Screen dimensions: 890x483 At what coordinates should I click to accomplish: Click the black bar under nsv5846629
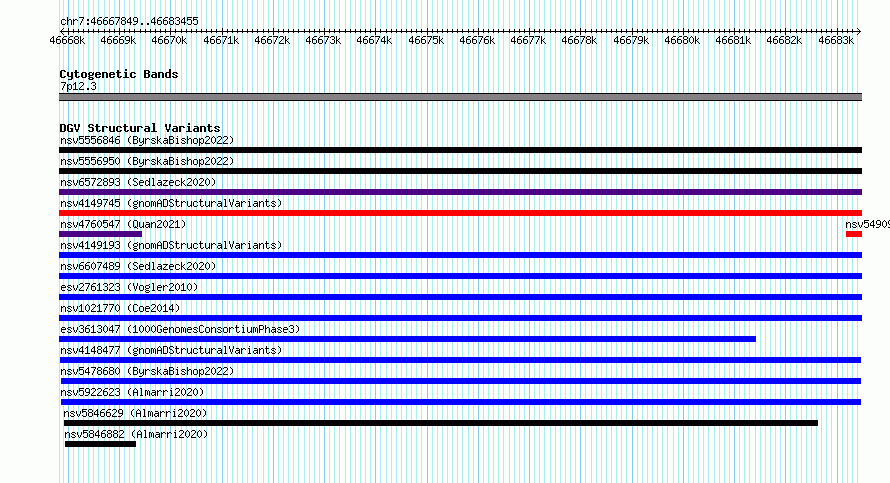tap(441, 423)
